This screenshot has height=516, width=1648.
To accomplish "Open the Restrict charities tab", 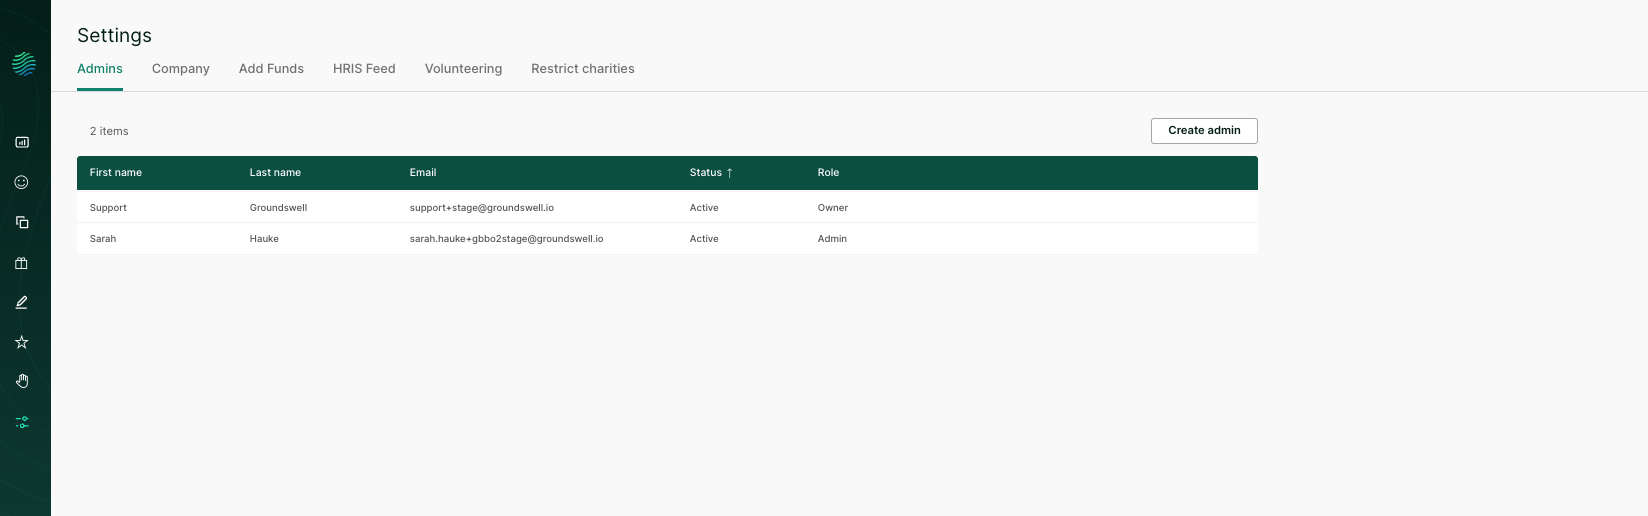I will [x=582, y=69].
